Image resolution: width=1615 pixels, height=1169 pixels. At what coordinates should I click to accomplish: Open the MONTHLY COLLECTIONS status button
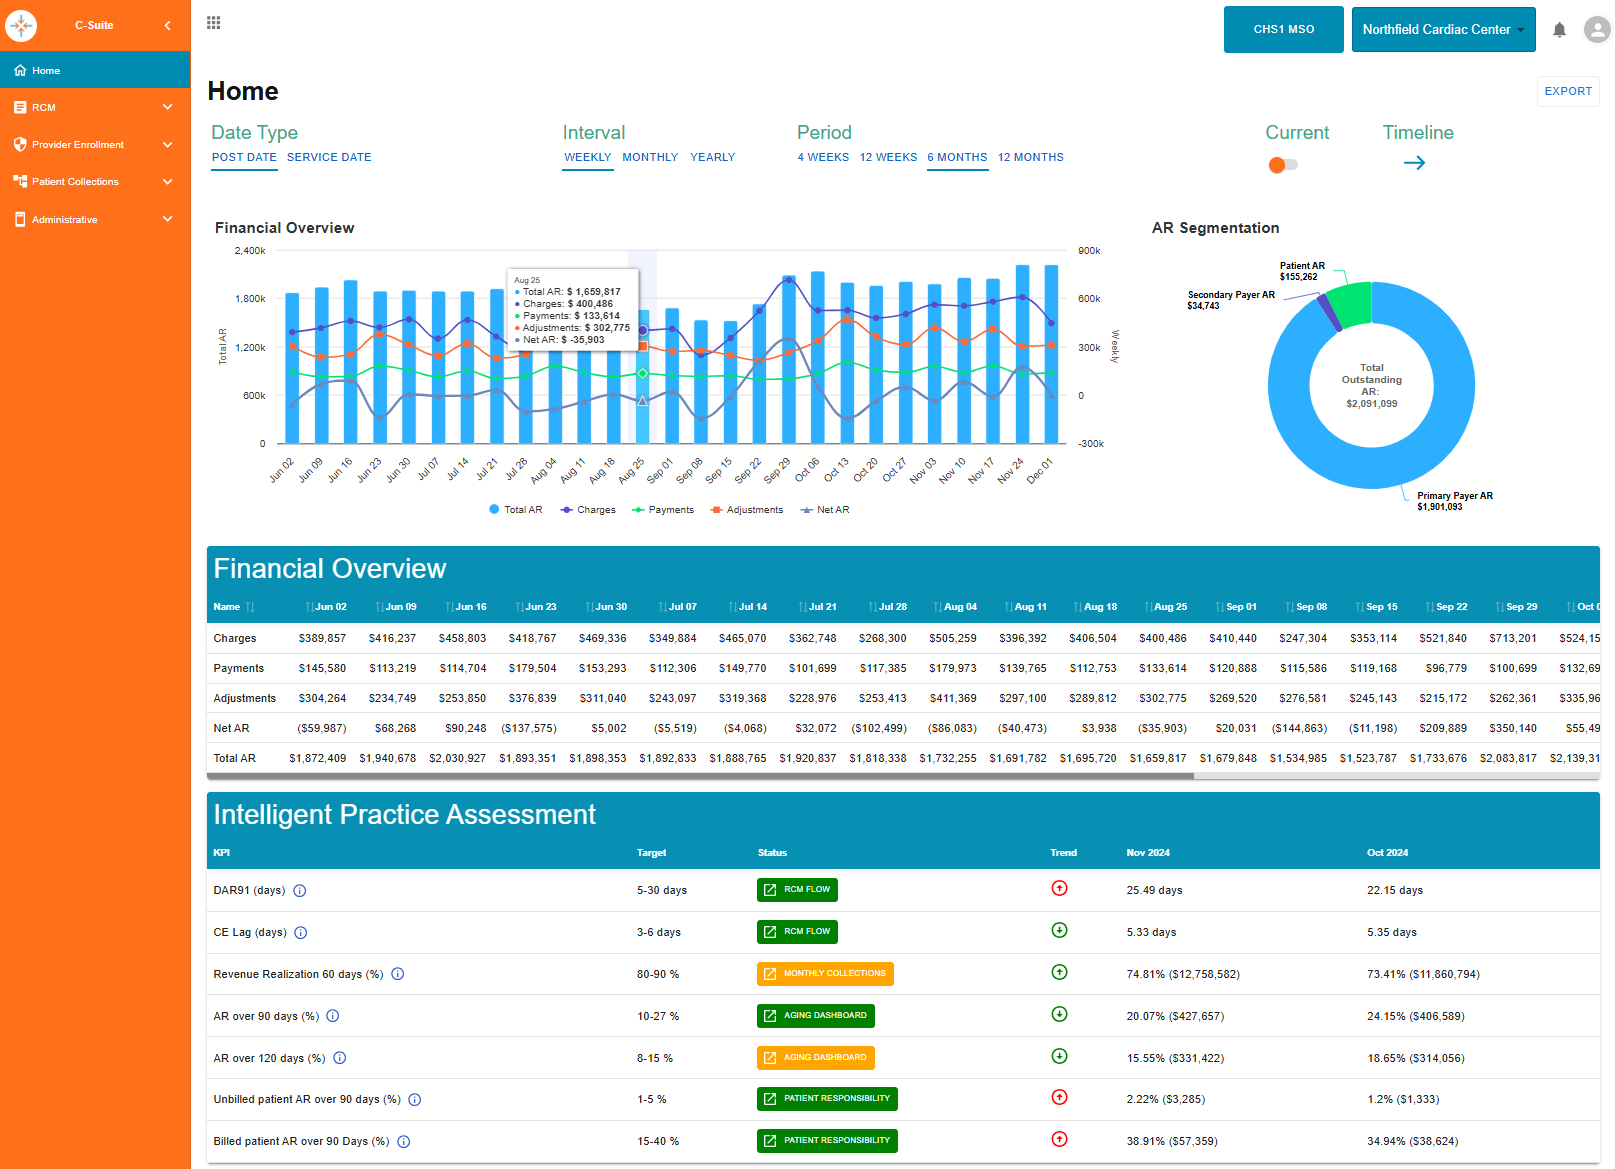825,974
